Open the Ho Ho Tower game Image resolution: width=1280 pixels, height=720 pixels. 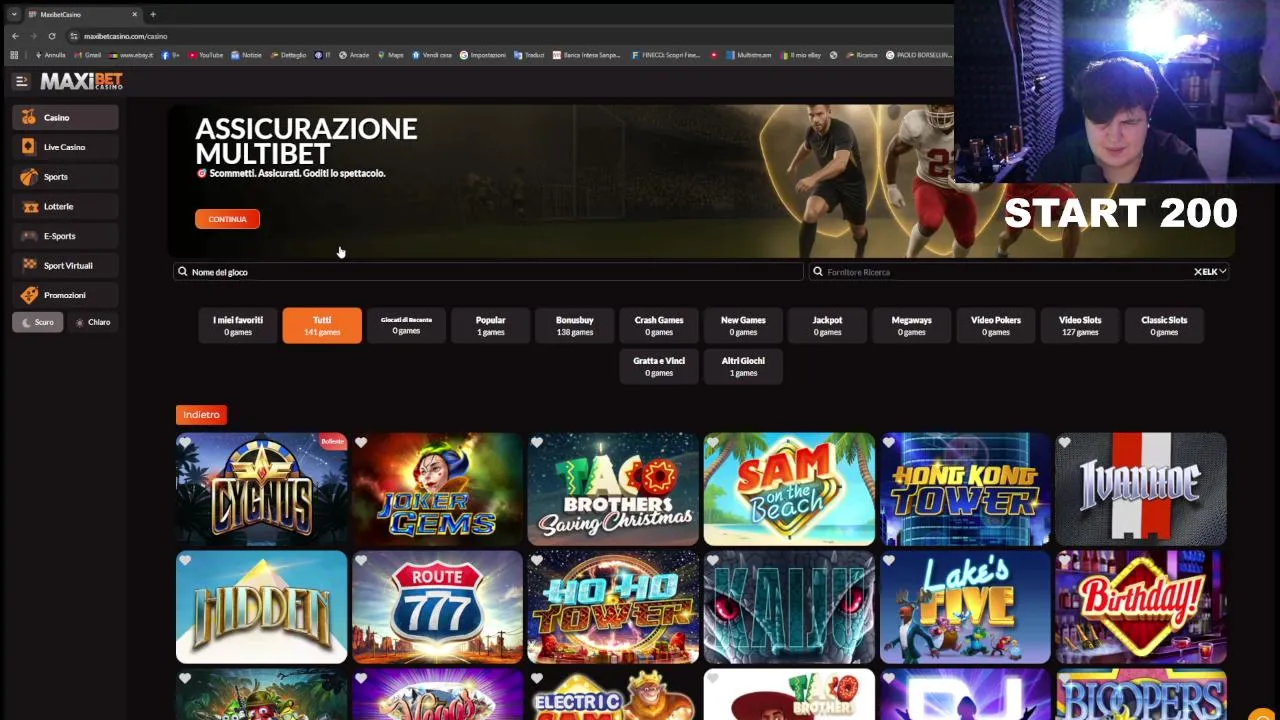pos(613,607)
